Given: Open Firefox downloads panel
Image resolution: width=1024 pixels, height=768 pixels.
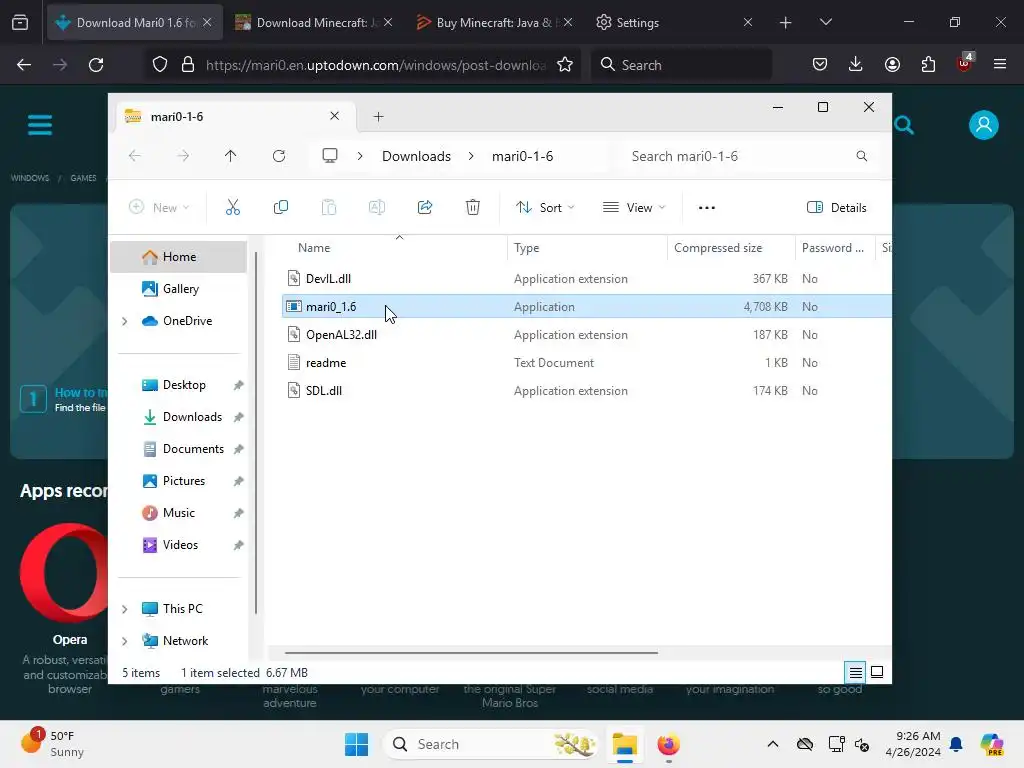Looking at the screenshot, I should 856,64.
